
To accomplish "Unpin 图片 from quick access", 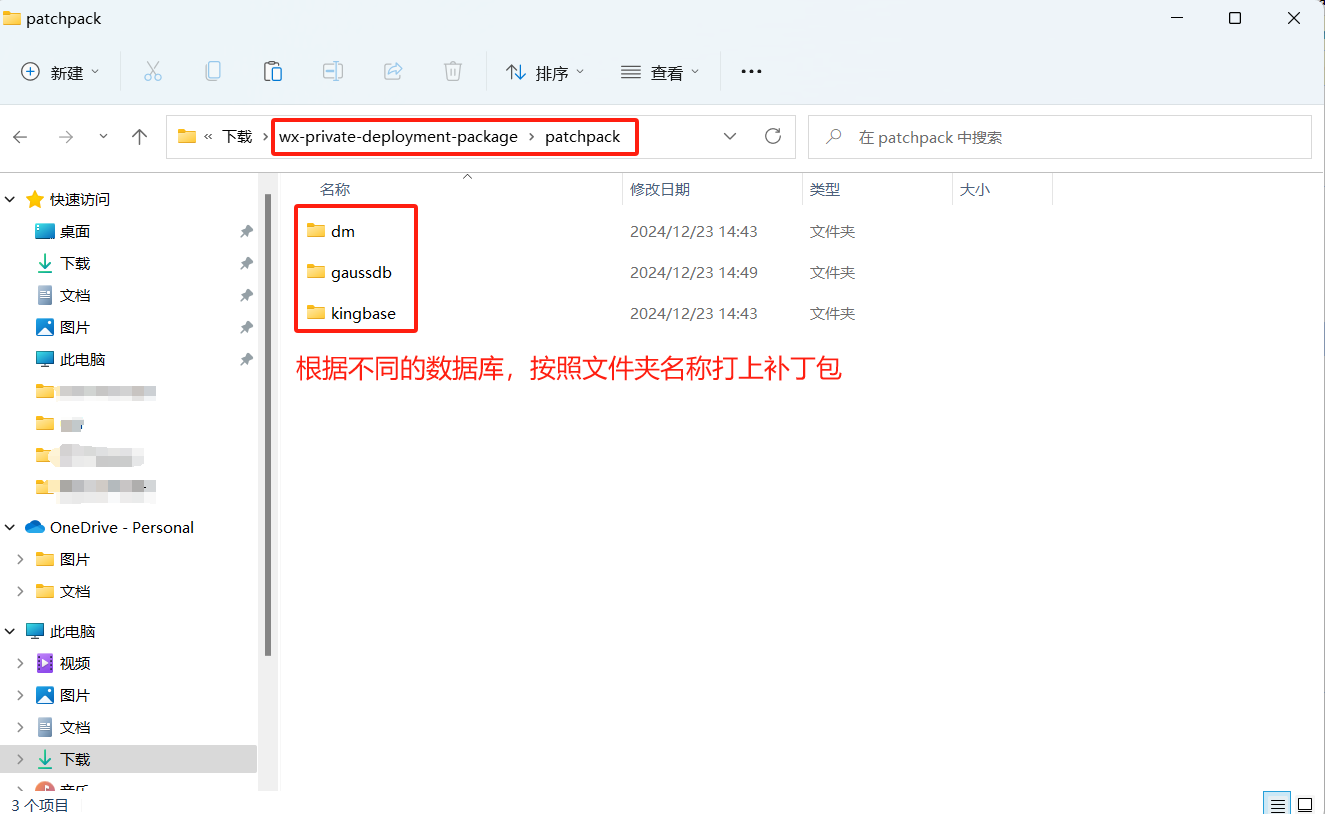I will 246,327.
